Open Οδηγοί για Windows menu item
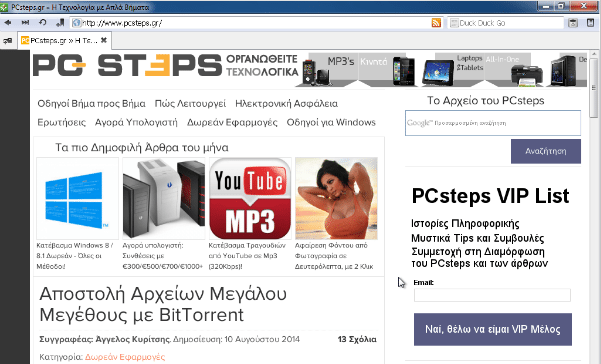 click(x=331, y=122)
